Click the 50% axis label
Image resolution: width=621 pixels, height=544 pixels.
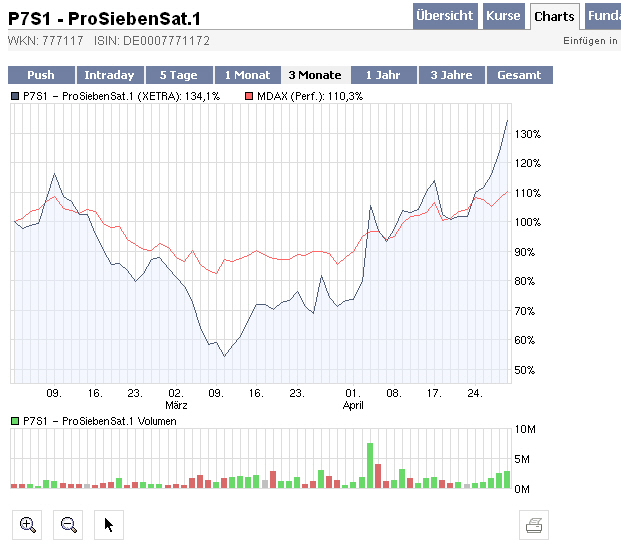pyautogui.click(x=525, y=370)
